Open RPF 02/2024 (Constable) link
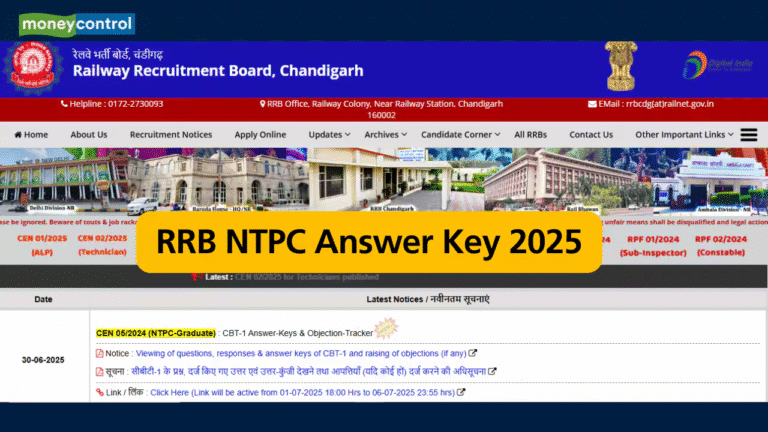768x432 pixels. pos(720,246)
